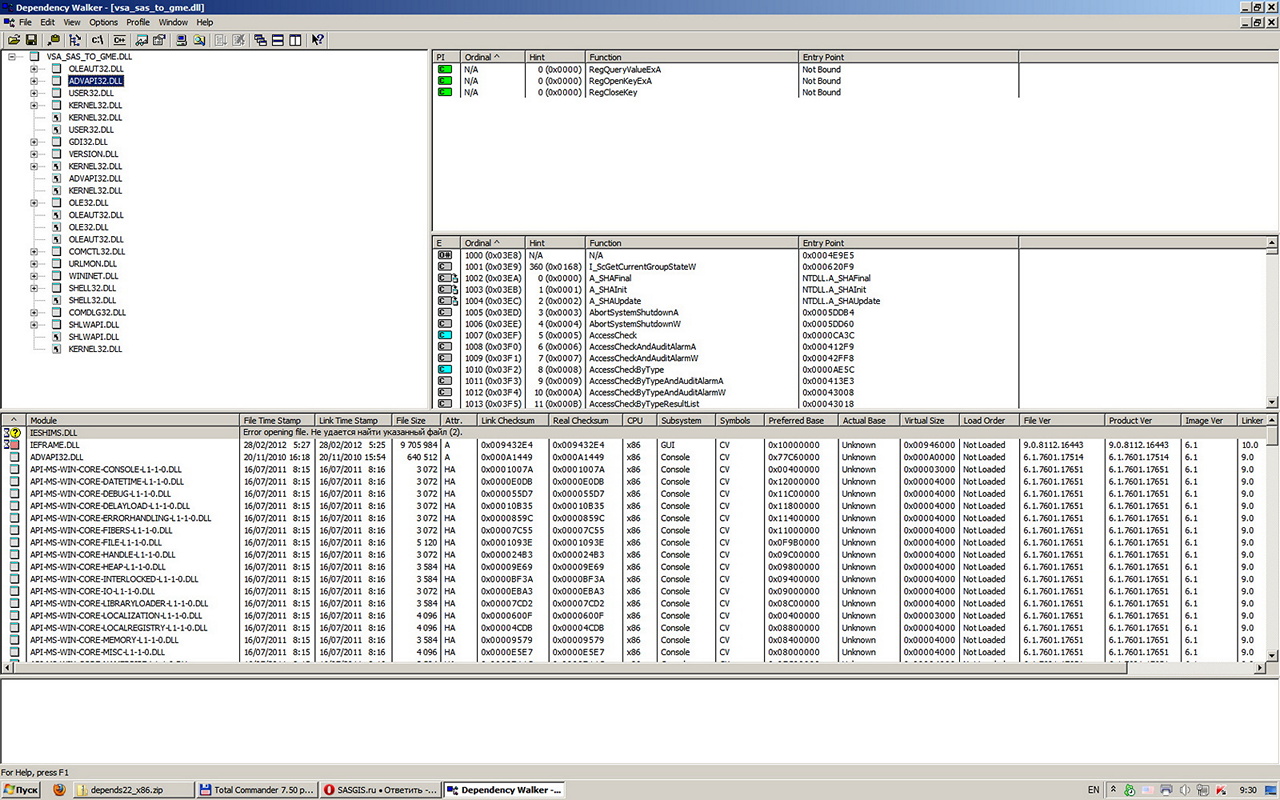Open the Profile menu

[138, 22]
